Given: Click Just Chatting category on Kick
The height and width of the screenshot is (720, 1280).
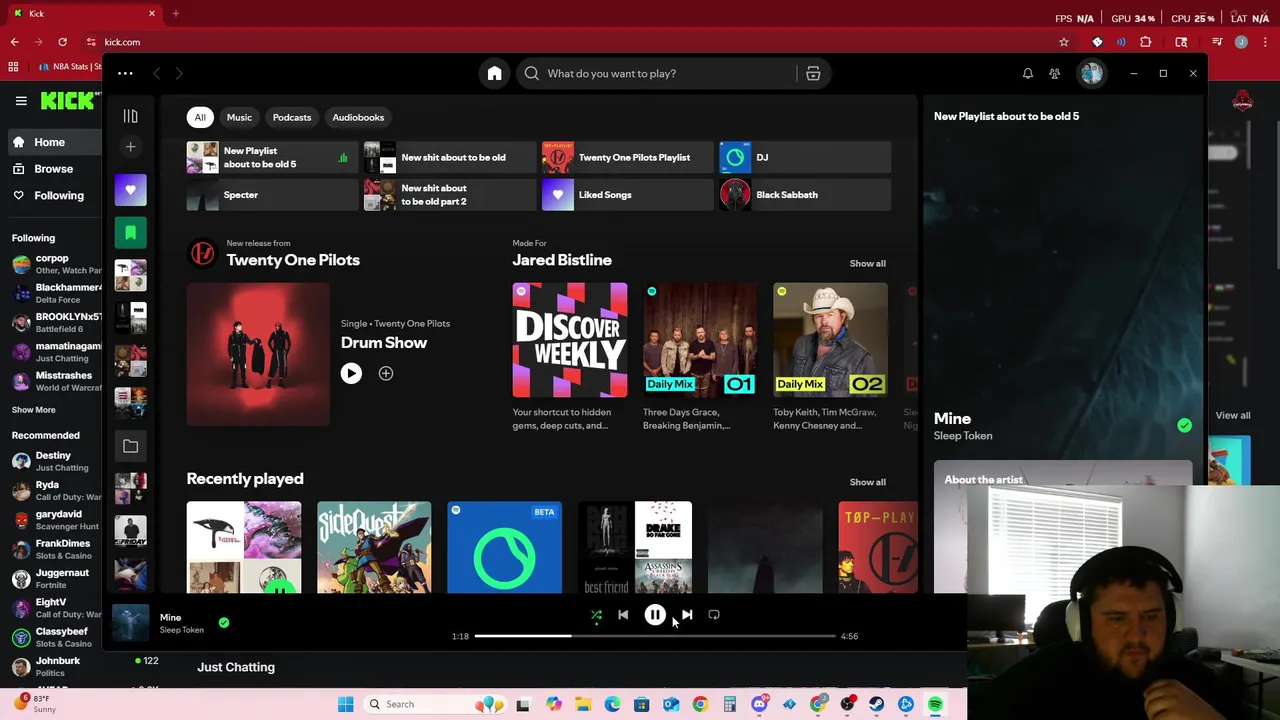Looking at the screenshot, I should [236, 667].
